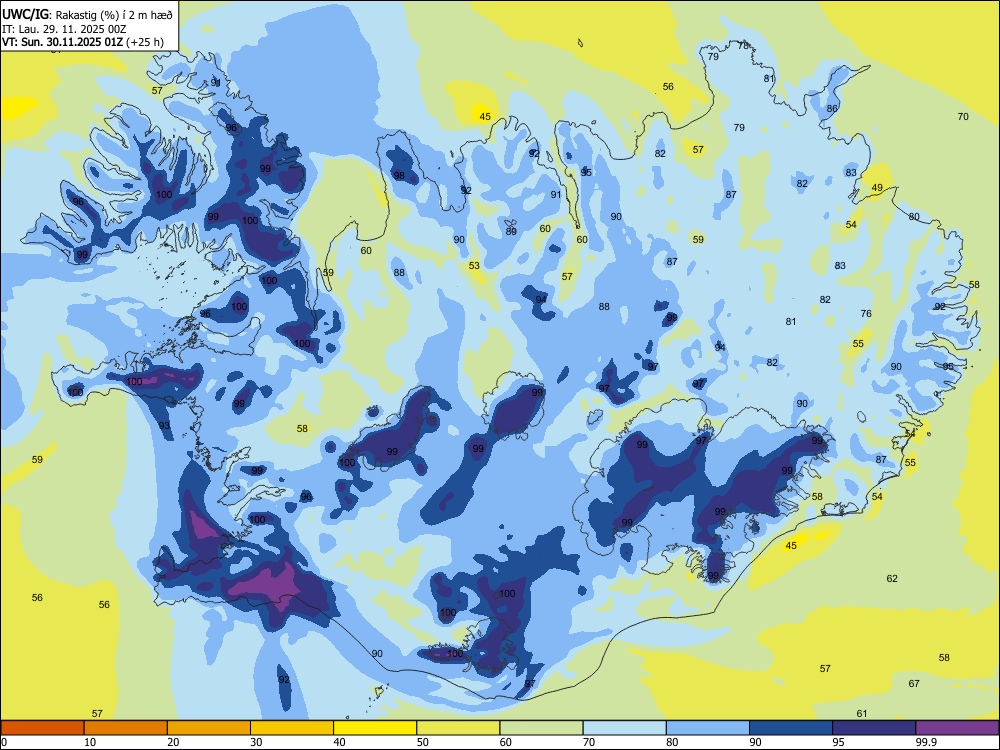
Task: Click the '98' humidity value
Action: (399, 176)
